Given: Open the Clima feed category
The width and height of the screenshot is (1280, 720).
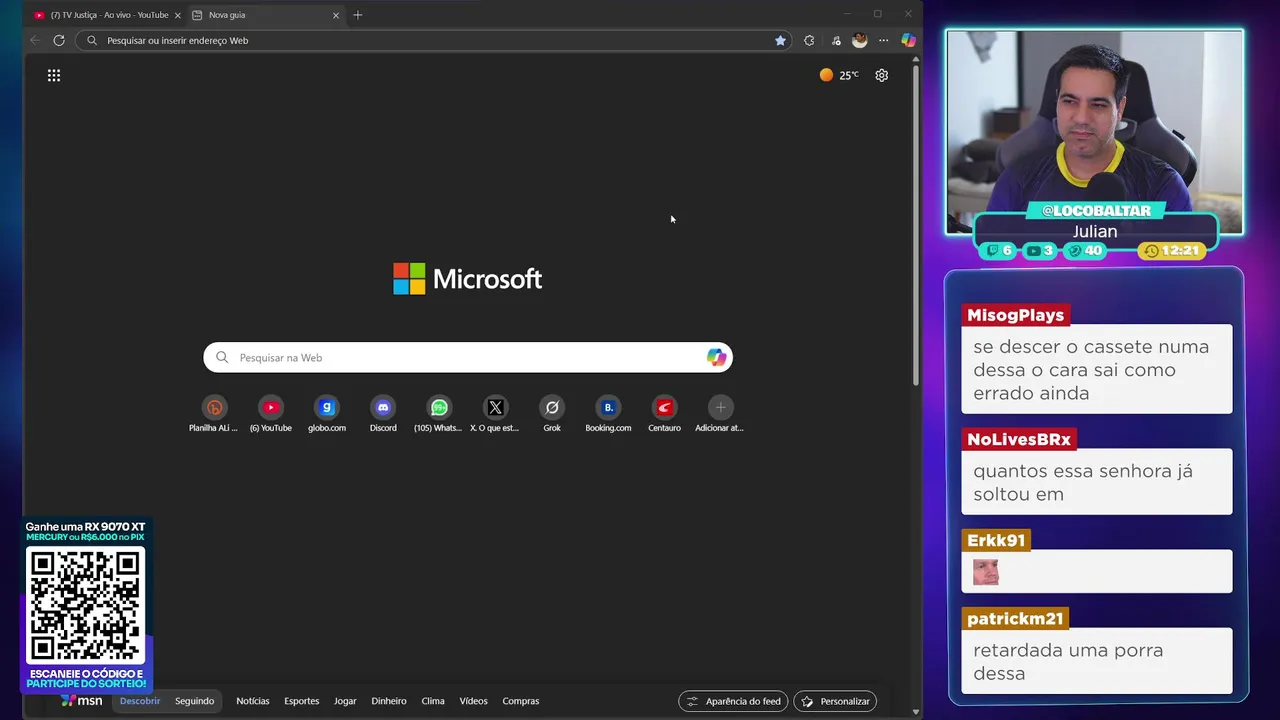Looking at the screenshot, I should tap(433, 701).
